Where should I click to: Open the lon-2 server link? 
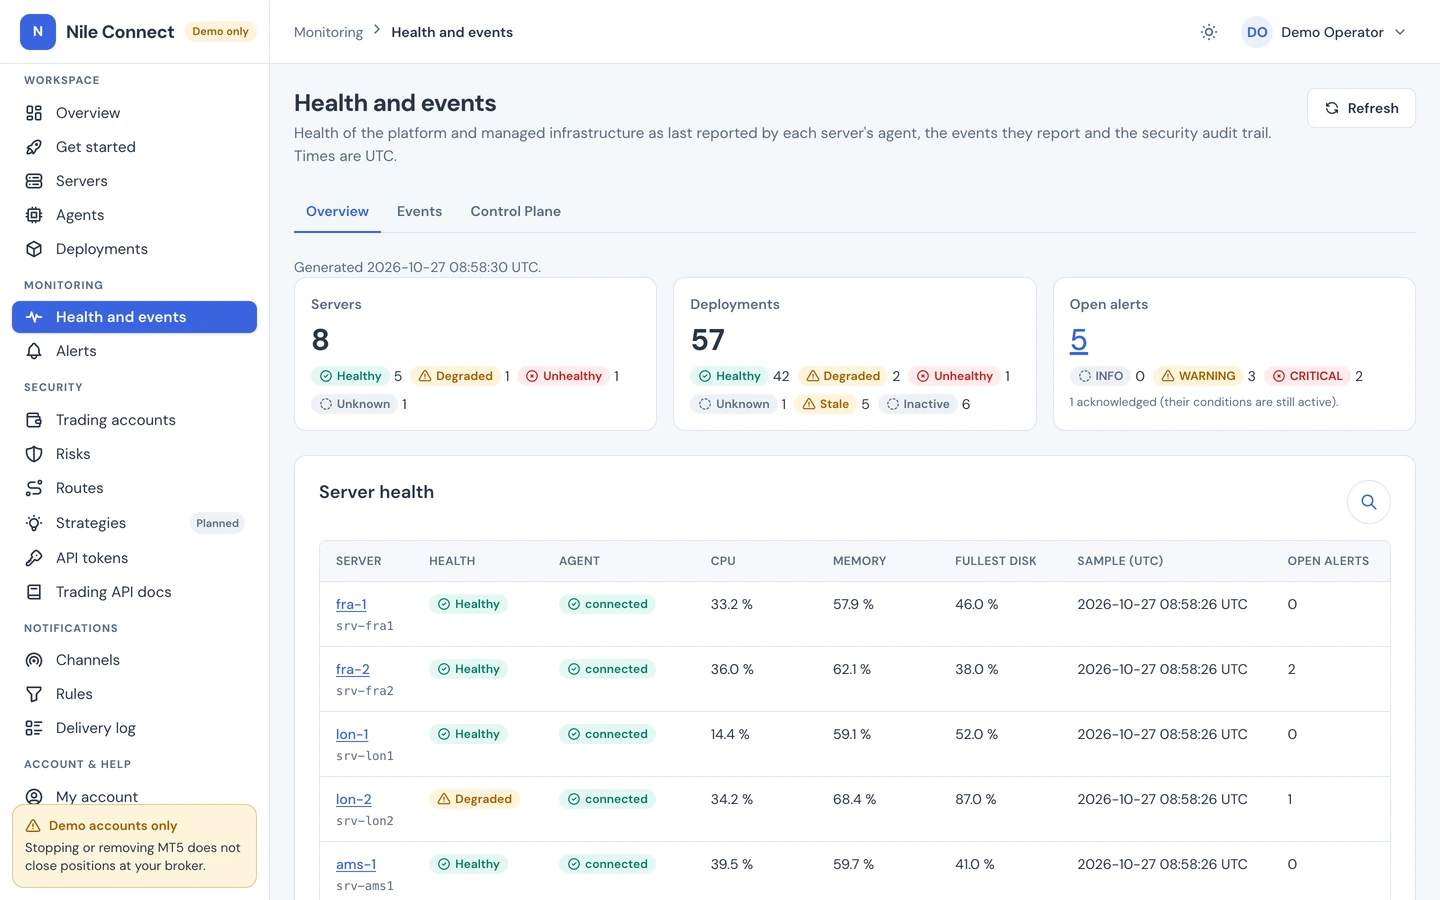pos(353,799)
